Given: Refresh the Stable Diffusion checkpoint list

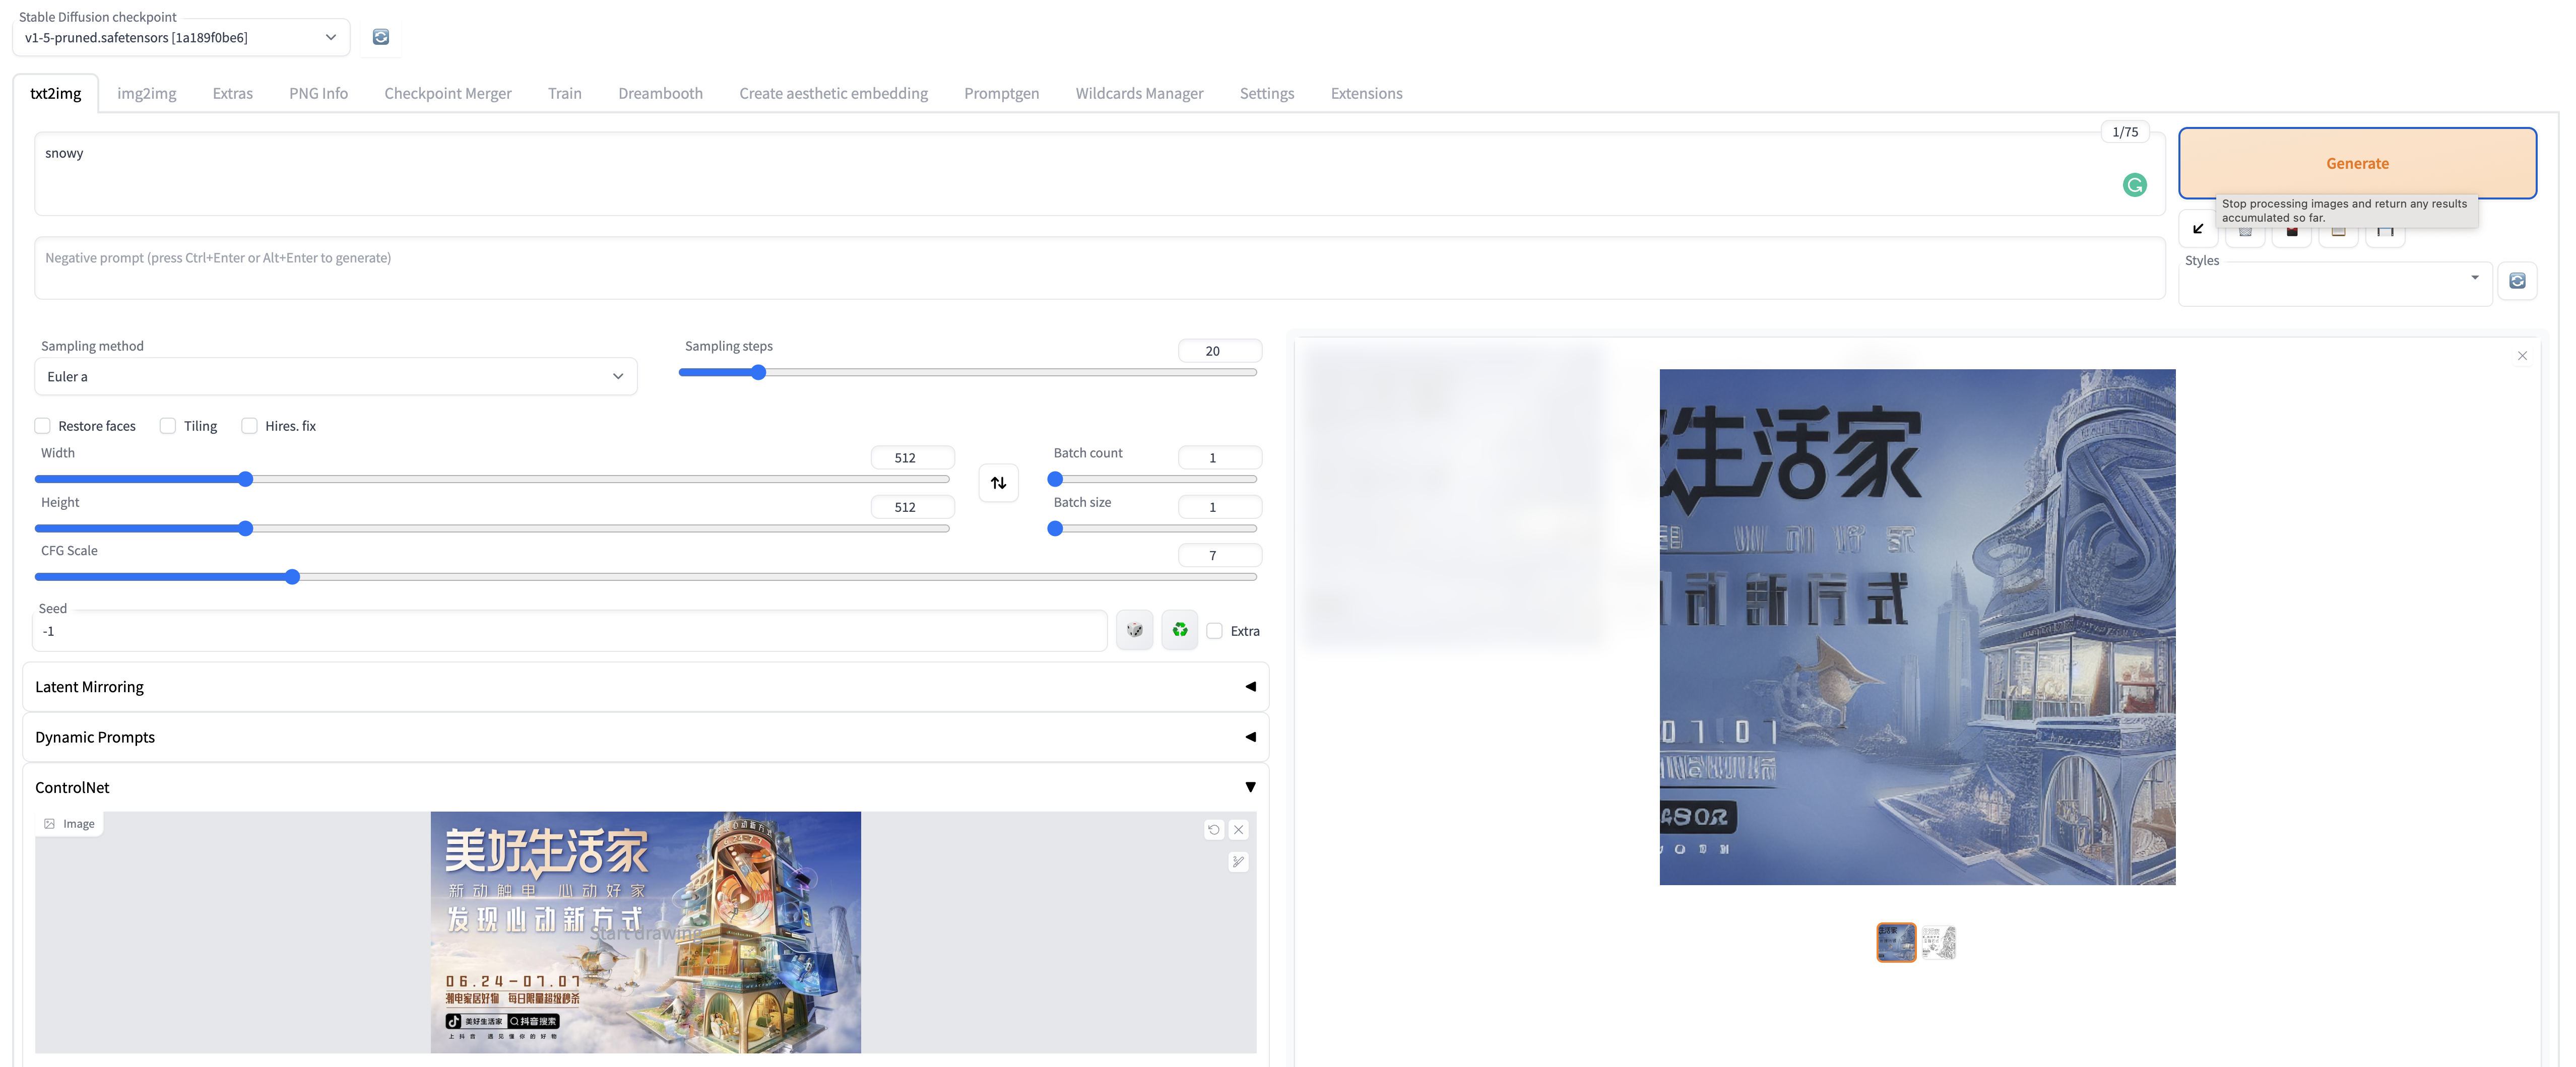Looking at the screenshot, I should pos(380,37).
